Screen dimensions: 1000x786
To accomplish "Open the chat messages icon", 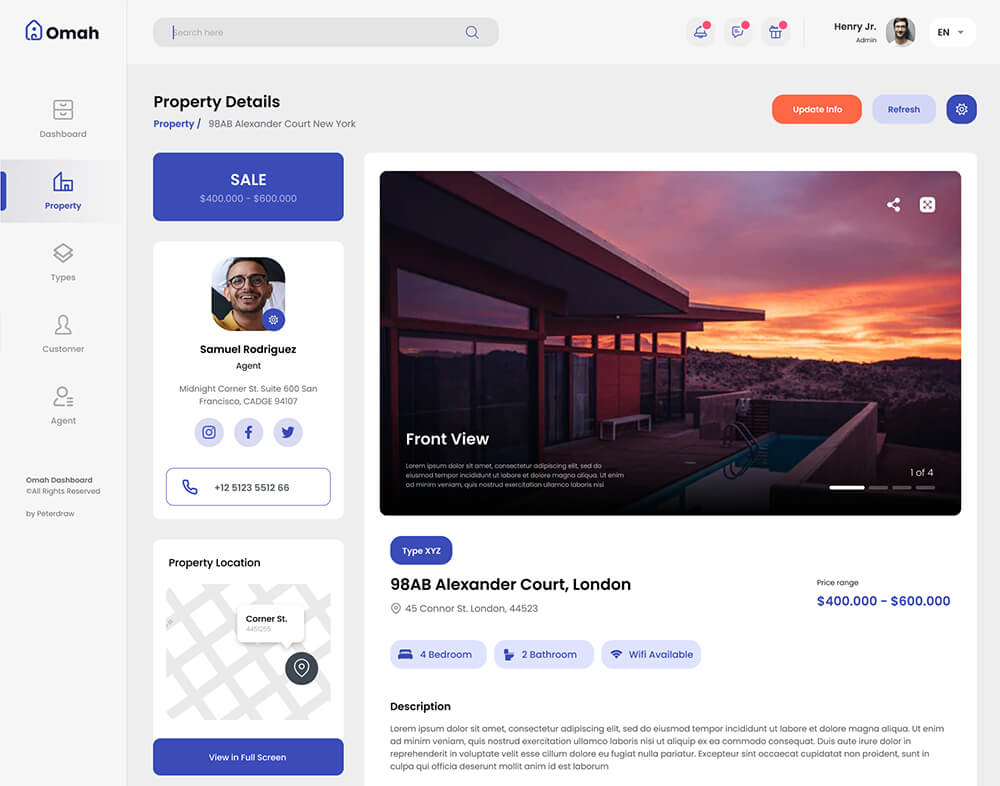I will 738,32.
